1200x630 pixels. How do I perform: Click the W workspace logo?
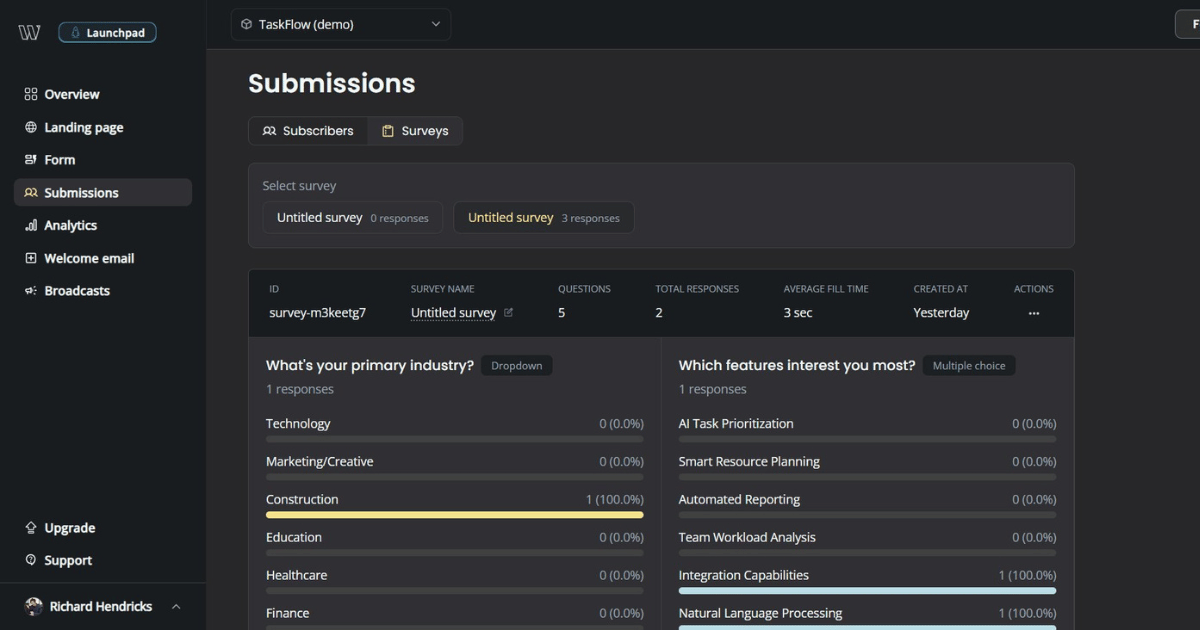(28, 31)
